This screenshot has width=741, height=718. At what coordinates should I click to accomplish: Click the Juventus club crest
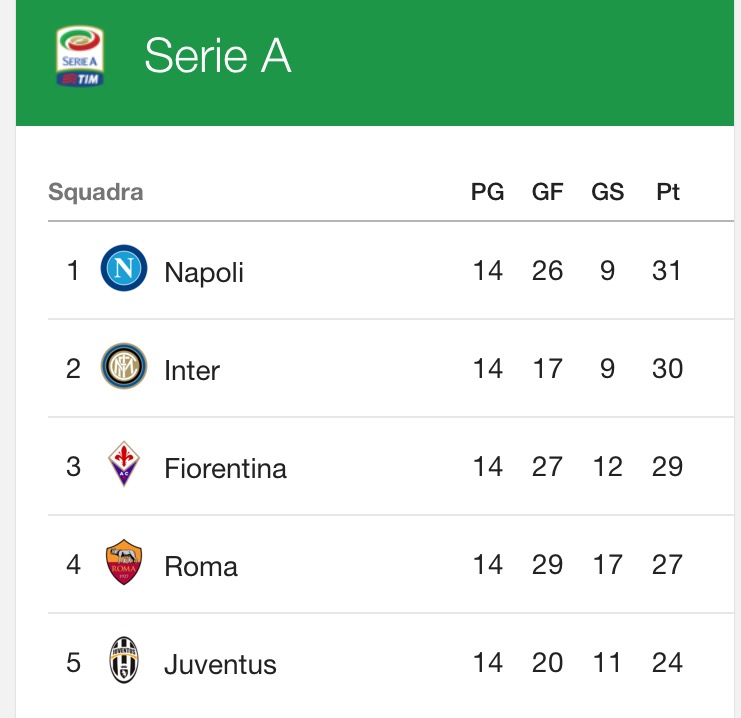pyautogui.click(x=124, y=660)
